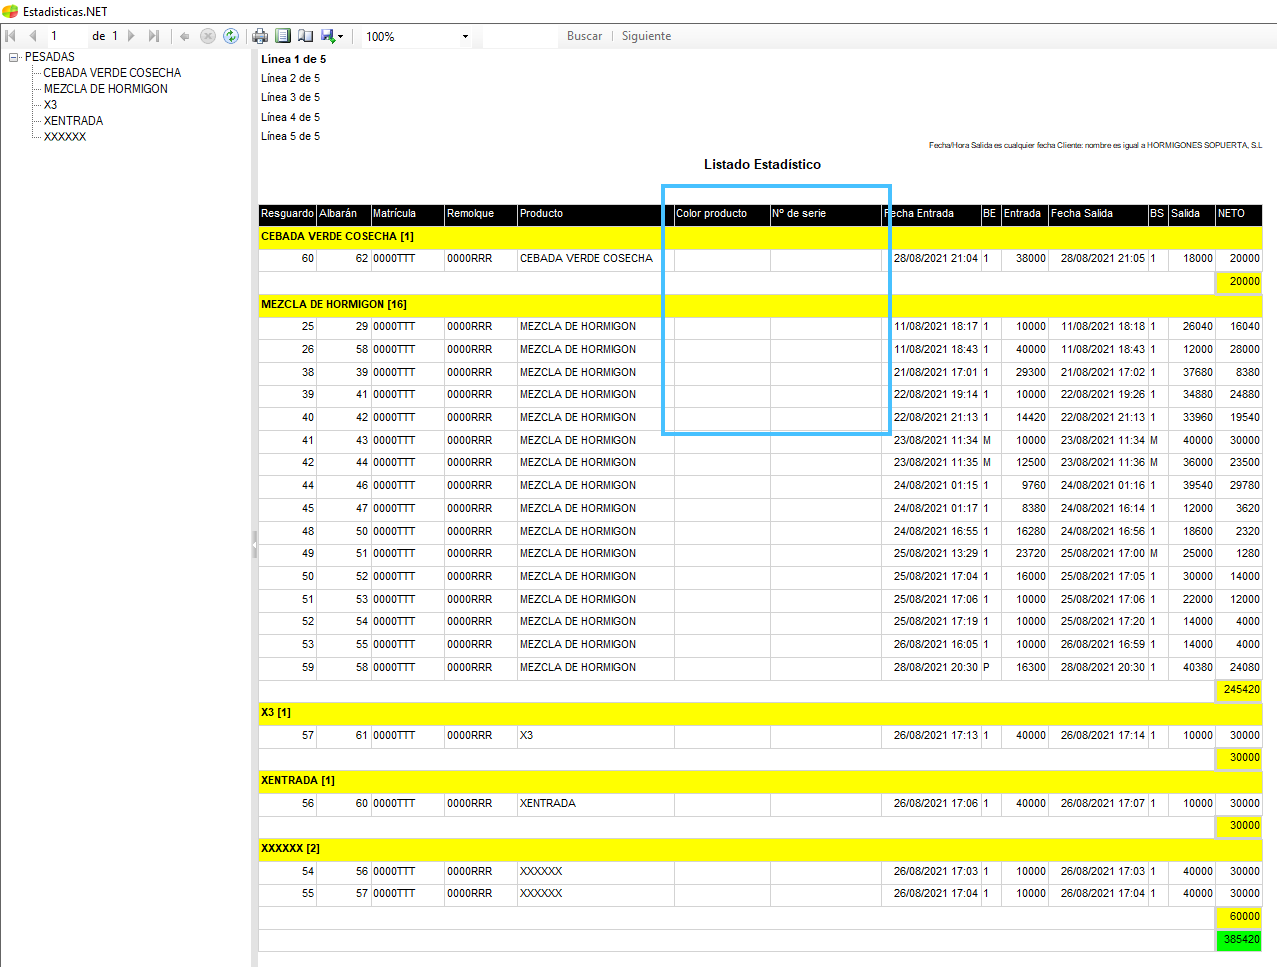Go to the next report page
The width and height of the screenshot is (1277, 967).
[x=131, y=36]
